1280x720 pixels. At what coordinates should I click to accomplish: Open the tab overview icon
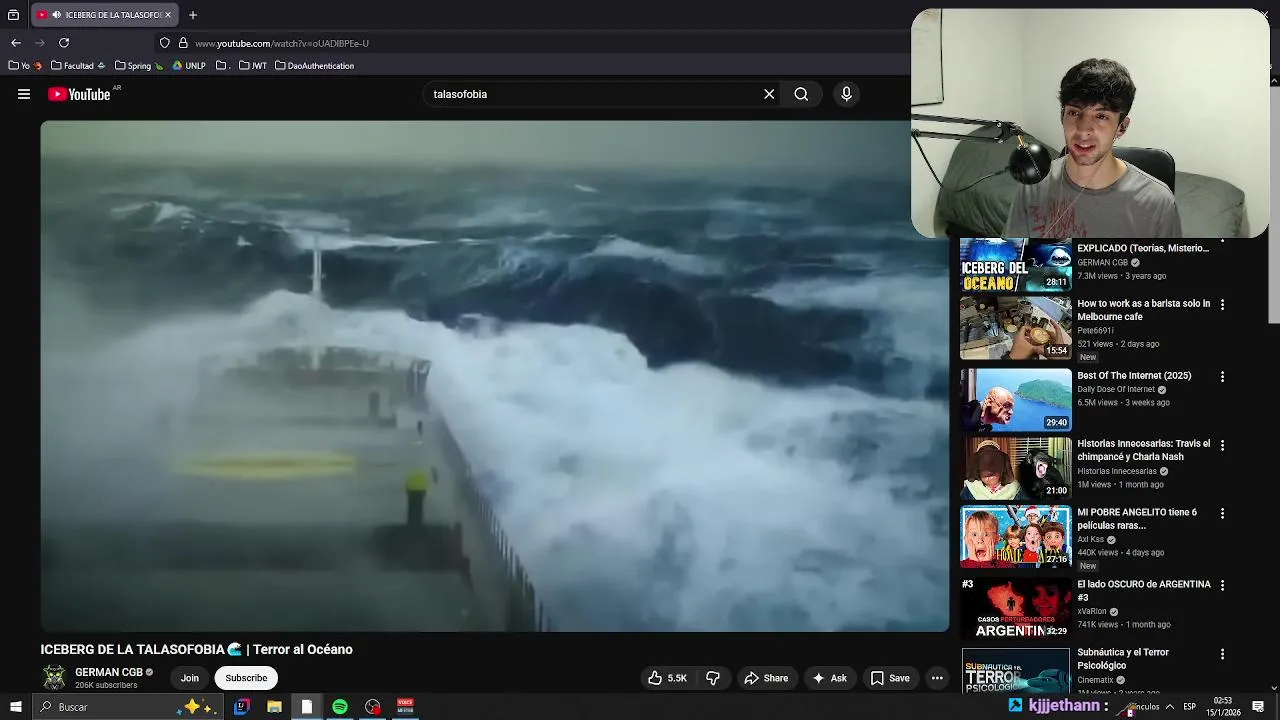coord(13,15)
